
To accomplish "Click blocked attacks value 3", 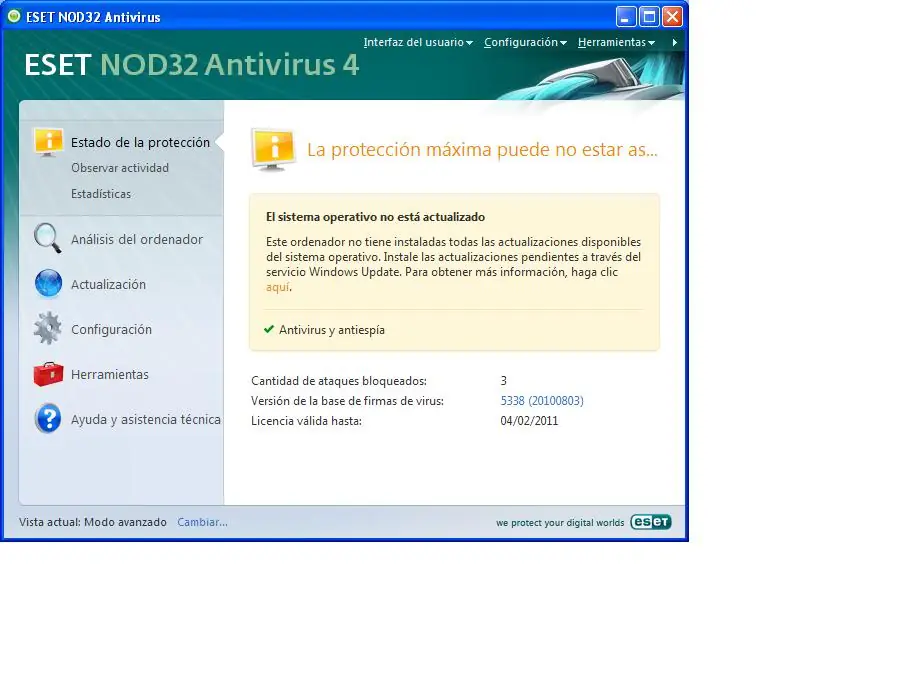I will click(x=503, y=380).
